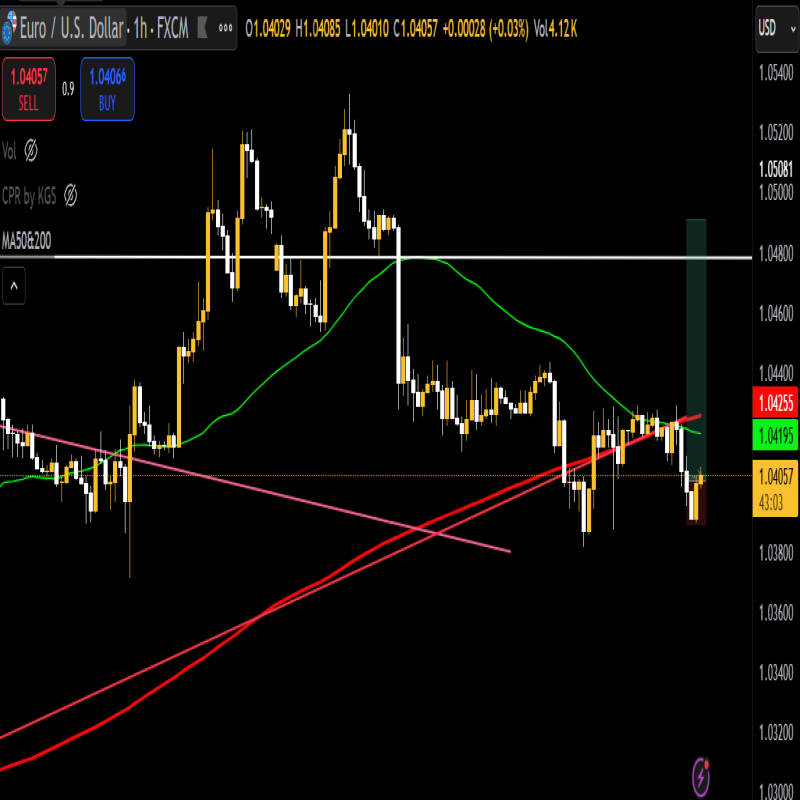Click the red 1.04255 price label
The width and height of the screenshot is (800, 800).
click(774, 404)
